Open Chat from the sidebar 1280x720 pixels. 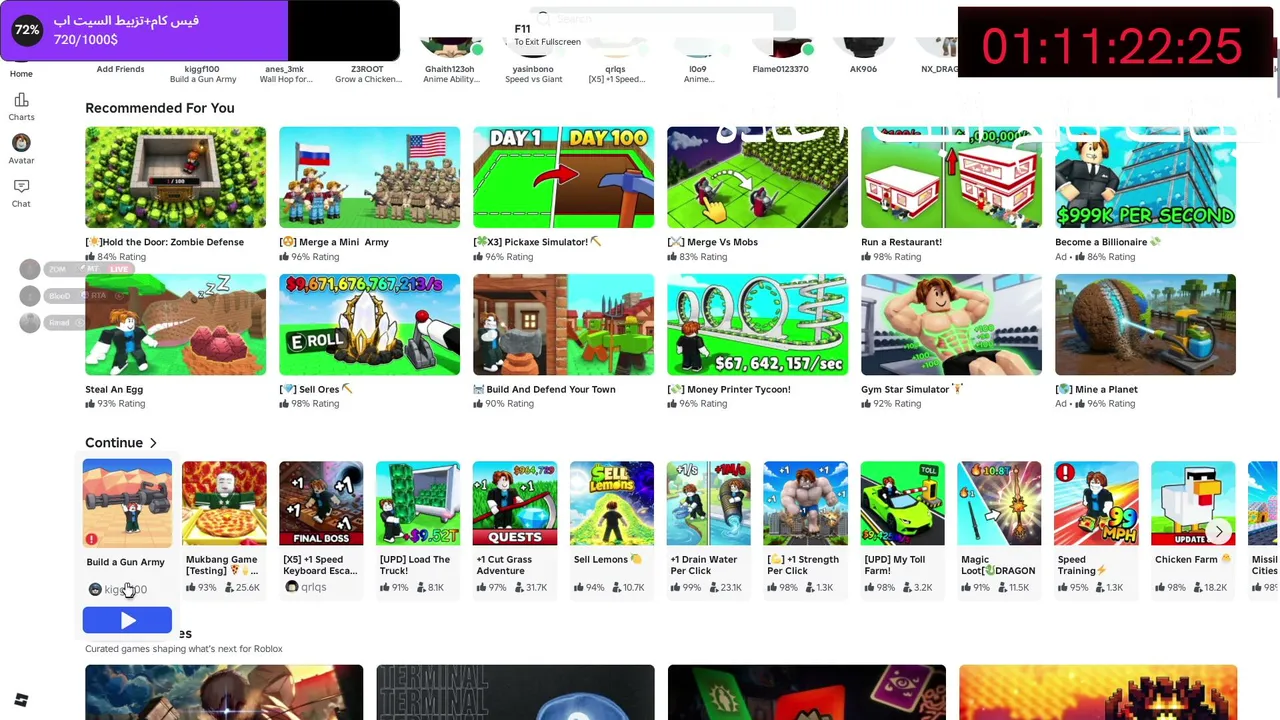click(21, 193)
